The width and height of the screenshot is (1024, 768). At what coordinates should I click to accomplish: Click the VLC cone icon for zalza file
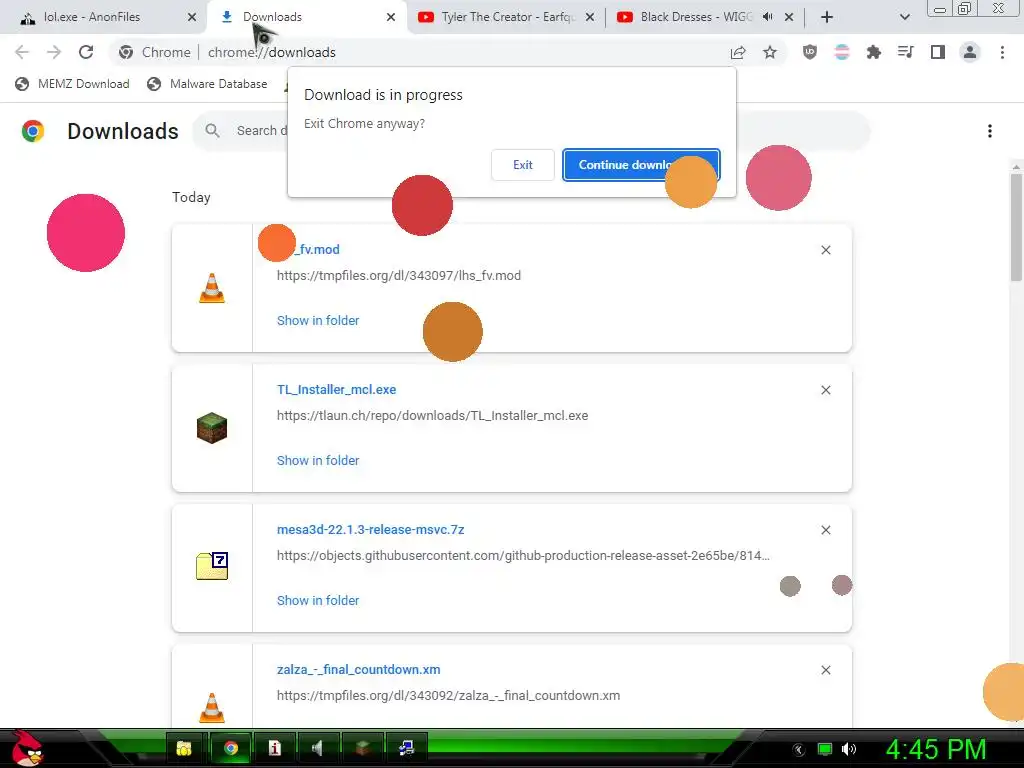pos(212,707)
